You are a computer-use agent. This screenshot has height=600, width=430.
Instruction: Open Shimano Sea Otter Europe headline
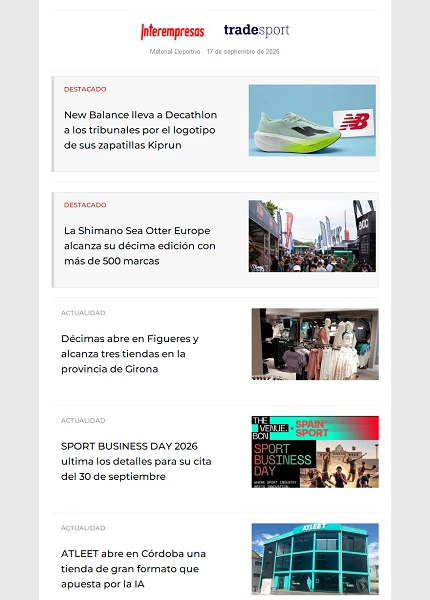tap(140, 246)
